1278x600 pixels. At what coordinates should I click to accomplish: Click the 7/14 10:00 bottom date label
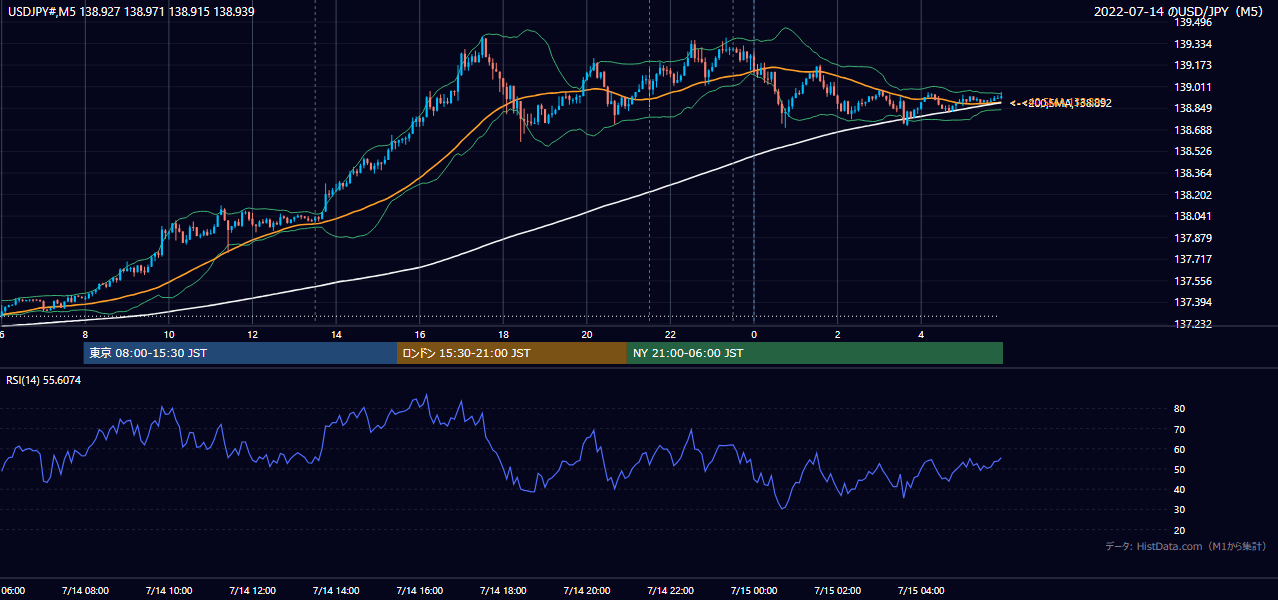coord(168,591)
